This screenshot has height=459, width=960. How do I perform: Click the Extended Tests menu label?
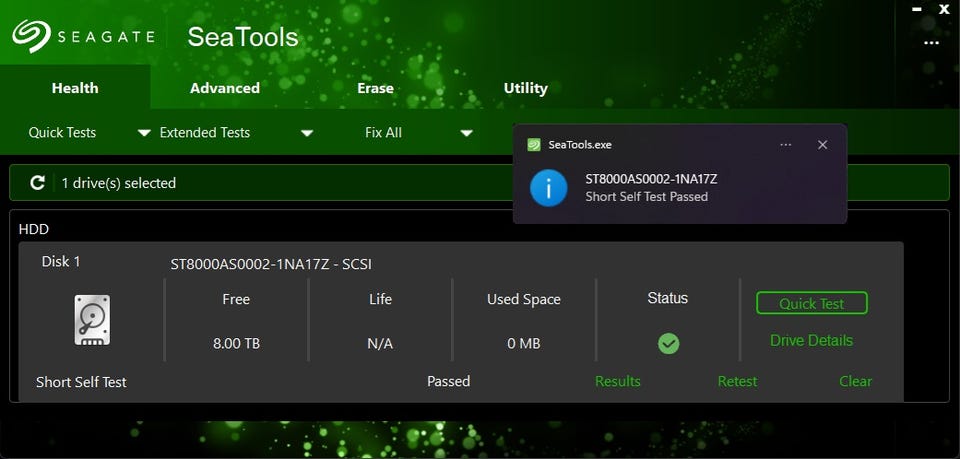tap(204, 132)
